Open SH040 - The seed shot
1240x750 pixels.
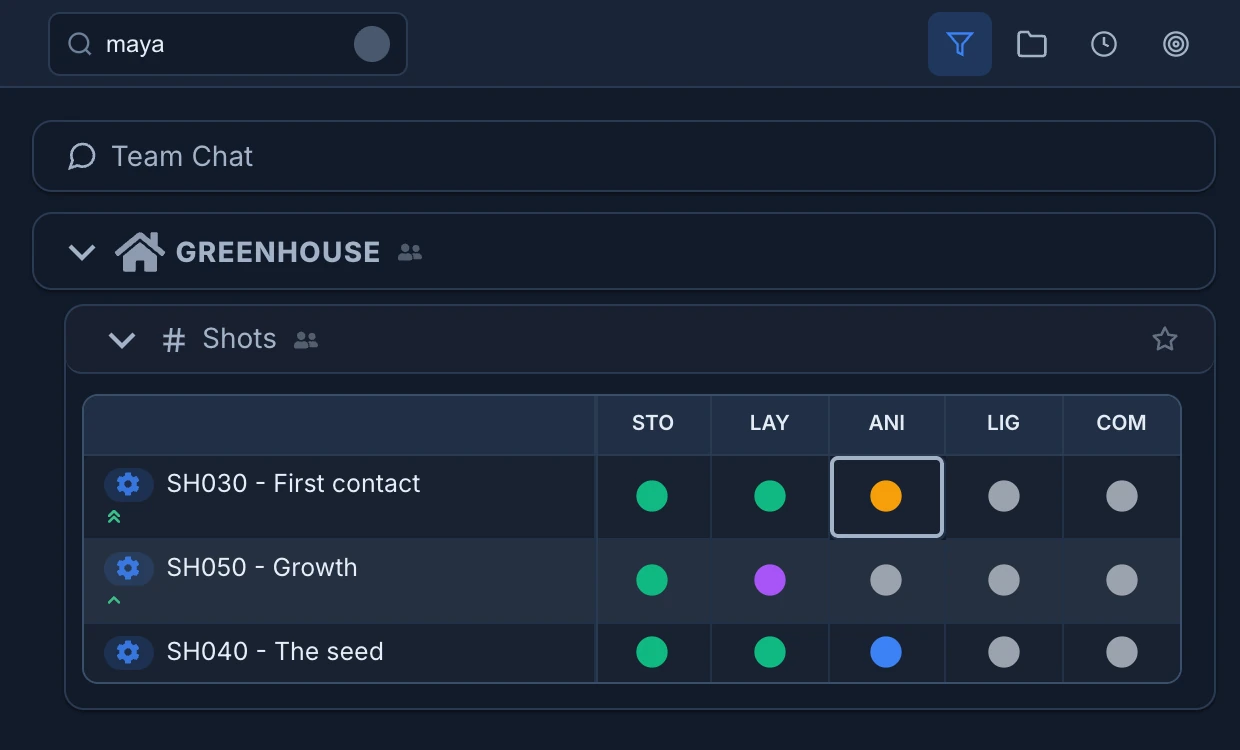pos(275,652)
